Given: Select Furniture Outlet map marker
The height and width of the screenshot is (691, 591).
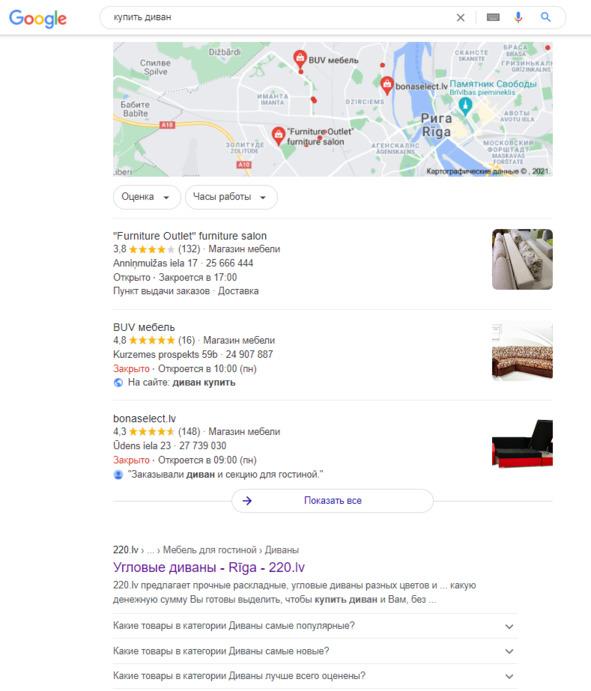Looking at the screenshot, I should [x=278, y=136].
